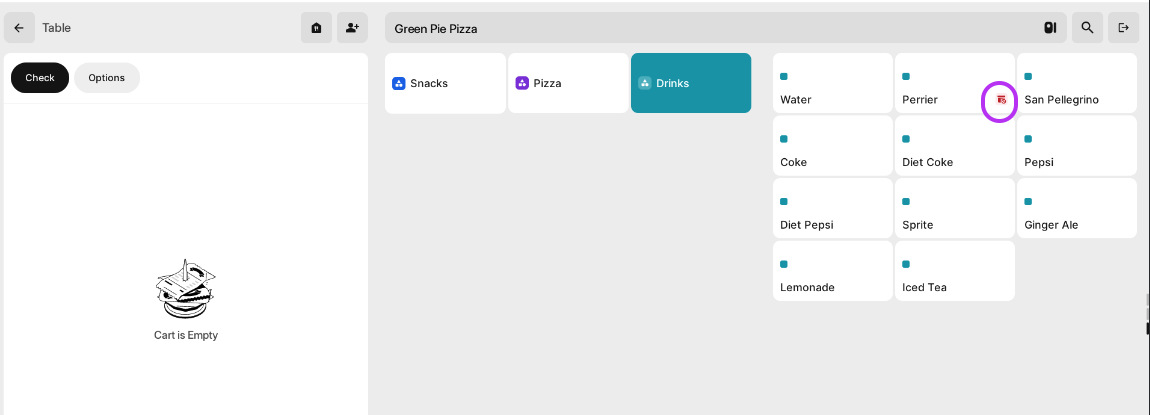Click the purple Pizza category icon
The width and height of the screenshot is (1150, 415).
click(x=522, y=84)
